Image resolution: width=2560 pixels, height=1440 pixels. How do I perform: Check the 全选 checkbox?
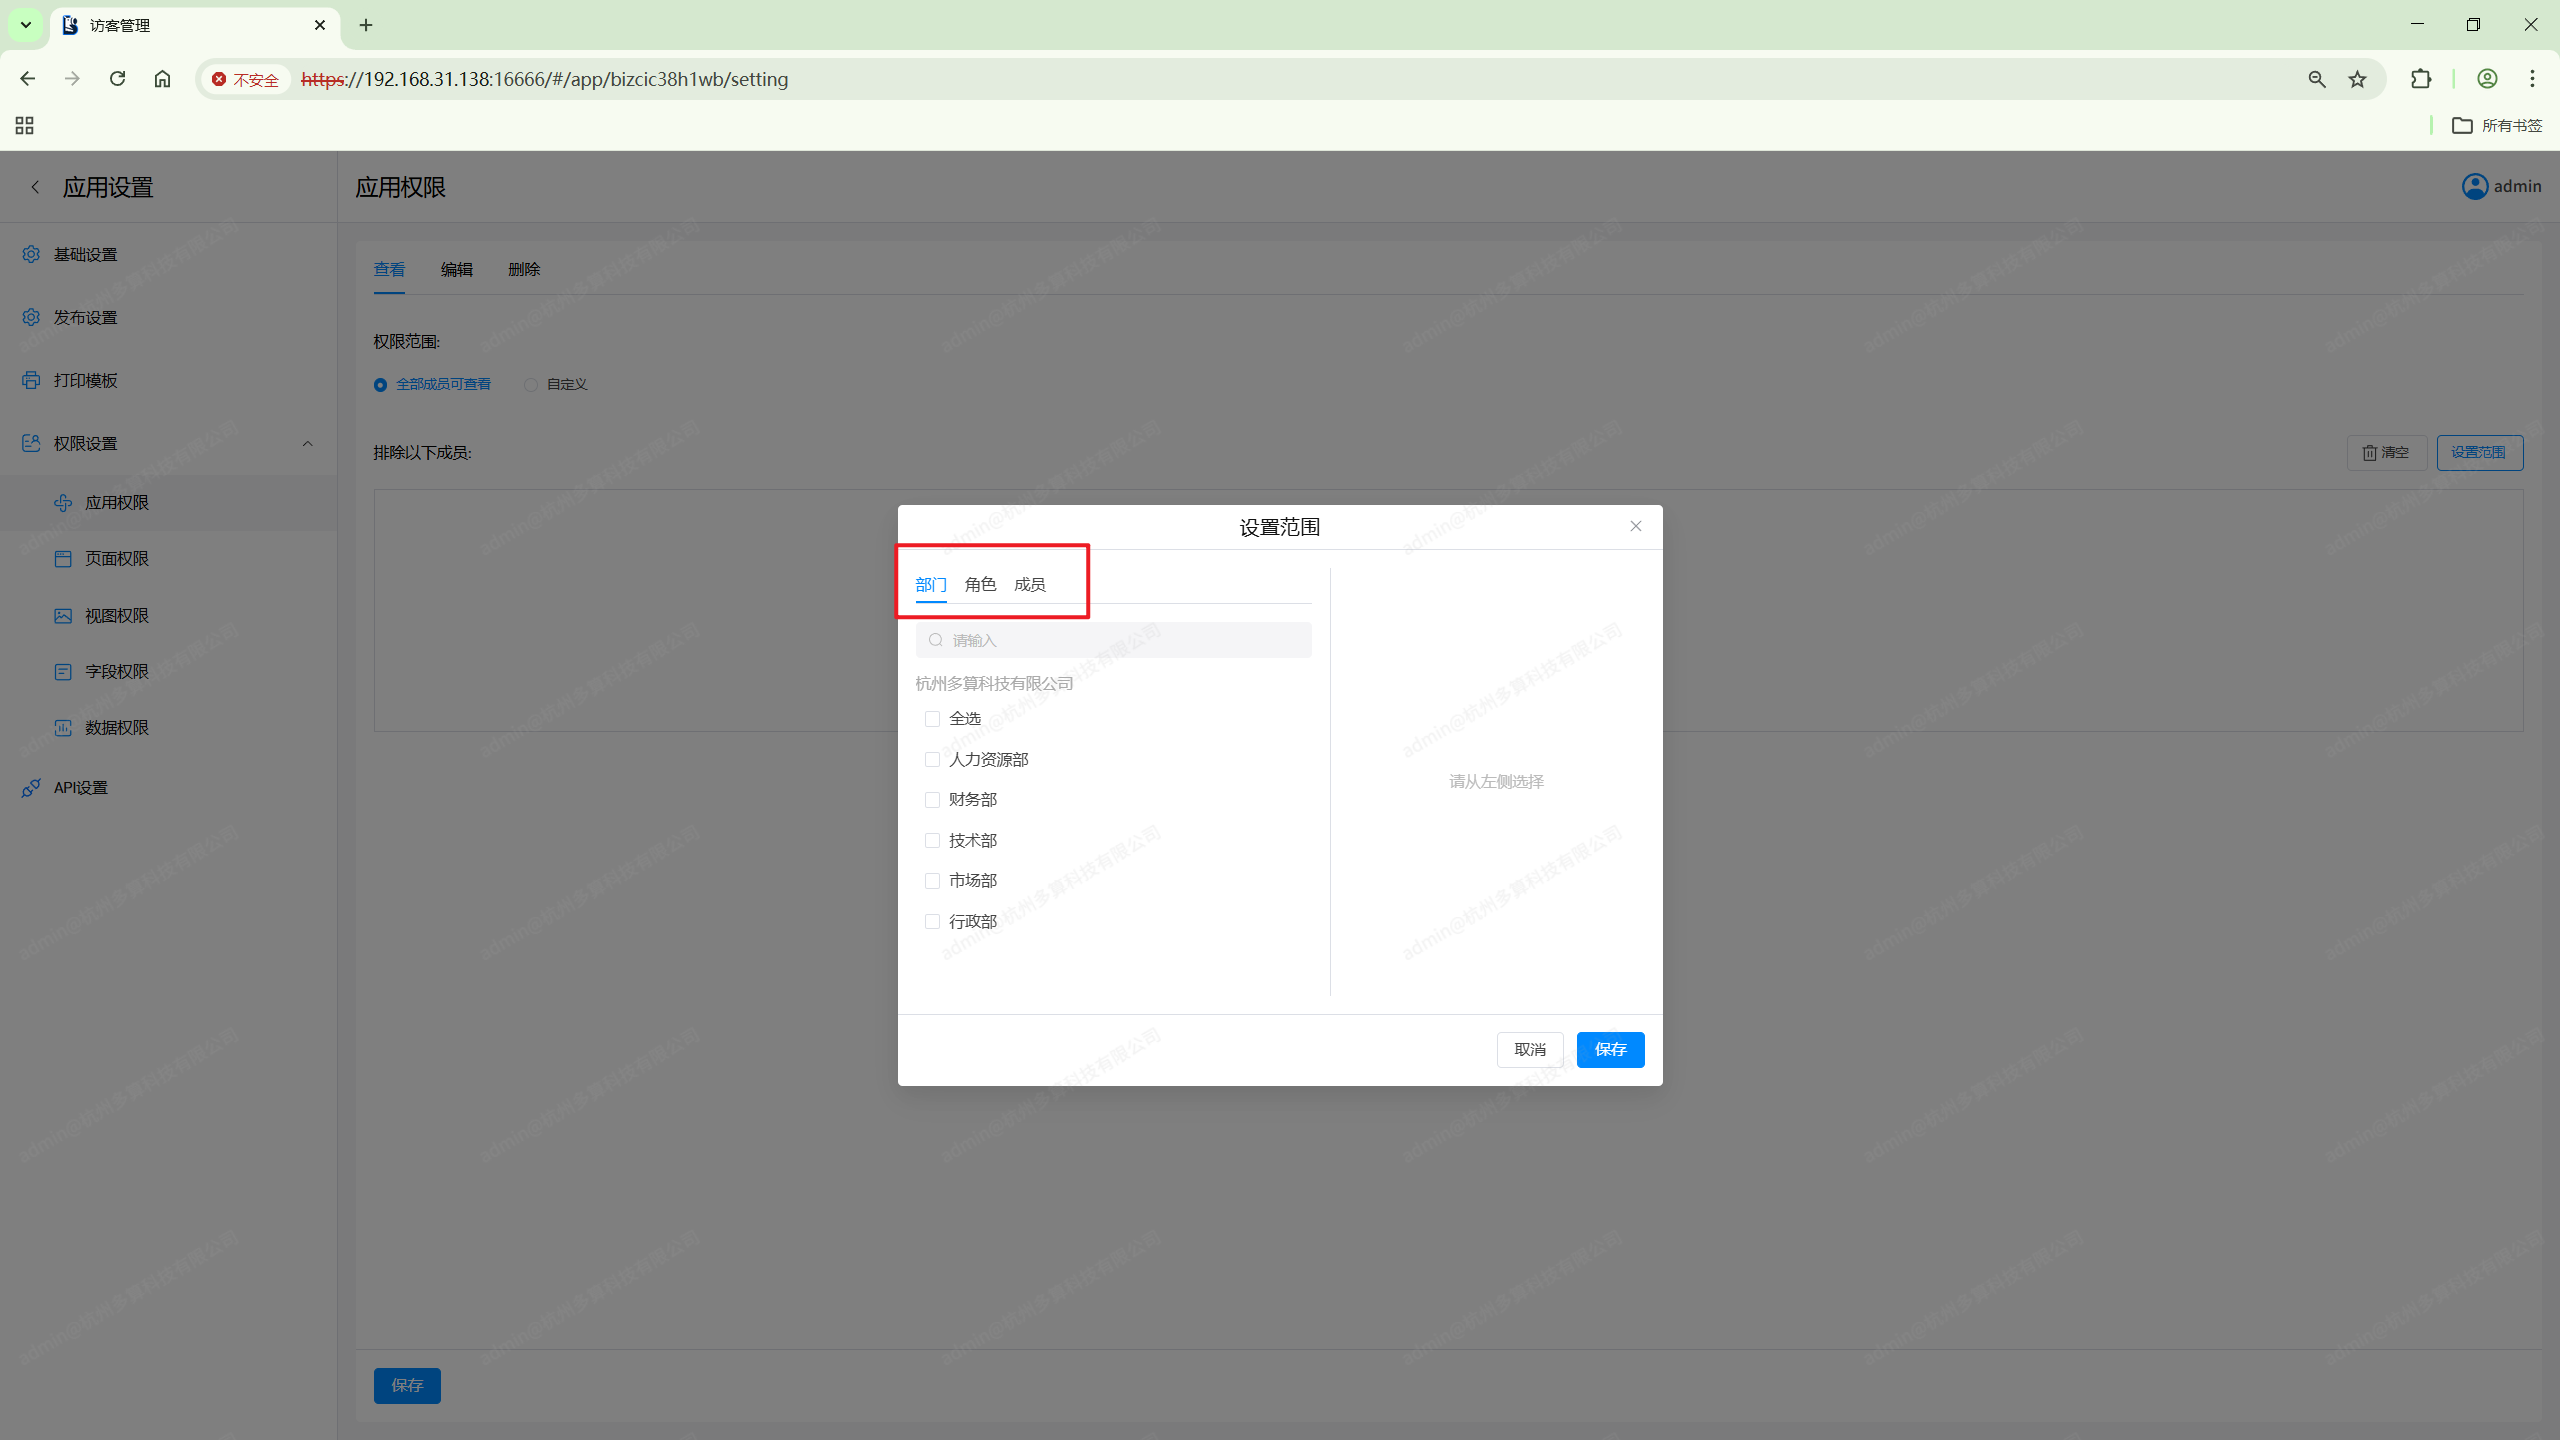point(932,719)
